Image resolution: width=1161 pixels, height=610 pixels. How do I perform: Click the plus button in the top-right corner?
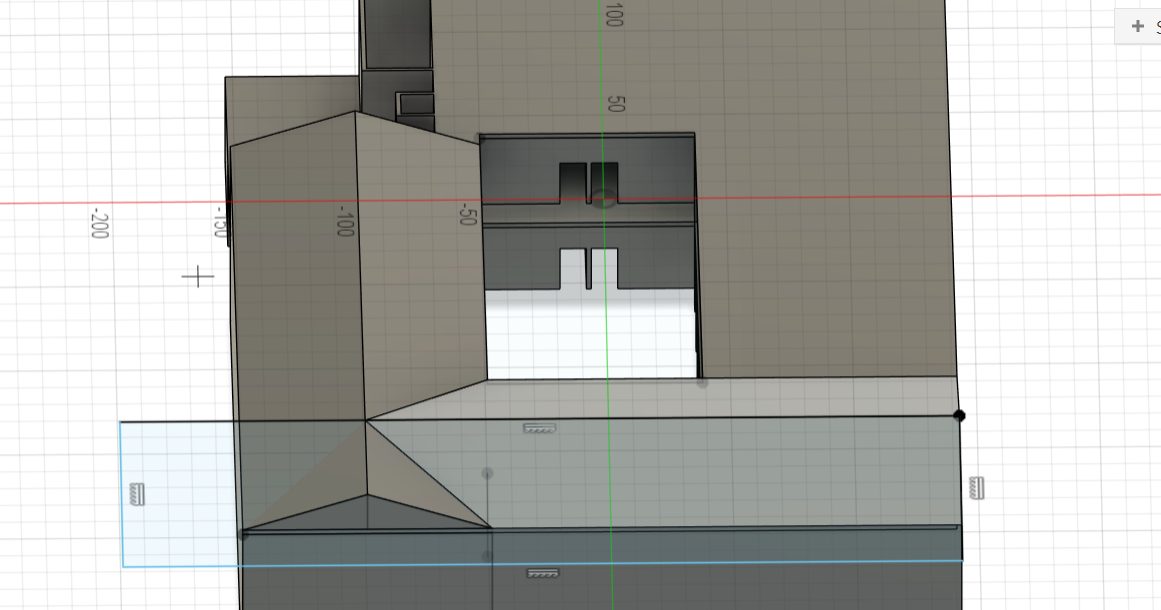(x=1137, y=27)
